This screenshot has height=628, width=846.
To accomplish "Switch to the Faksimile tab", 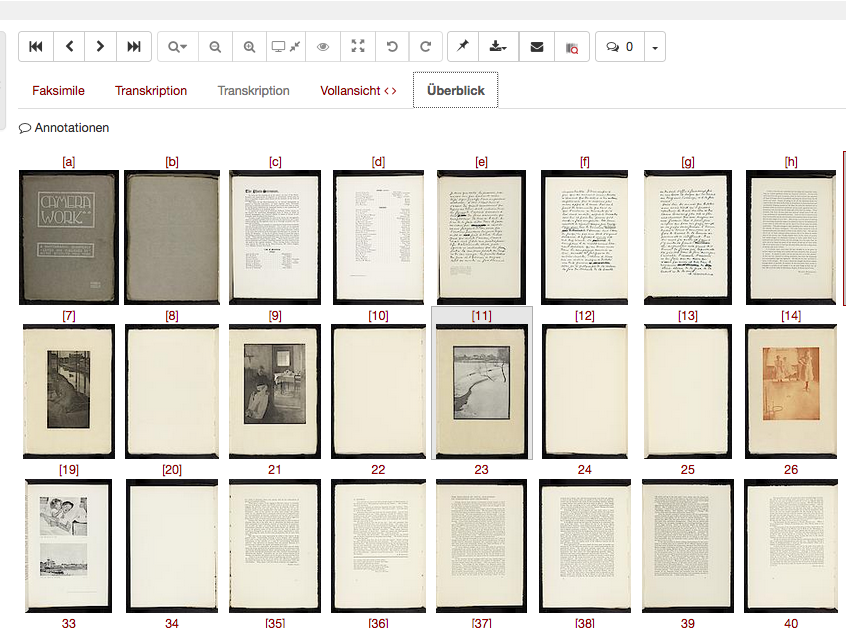I will pos(58,91).
